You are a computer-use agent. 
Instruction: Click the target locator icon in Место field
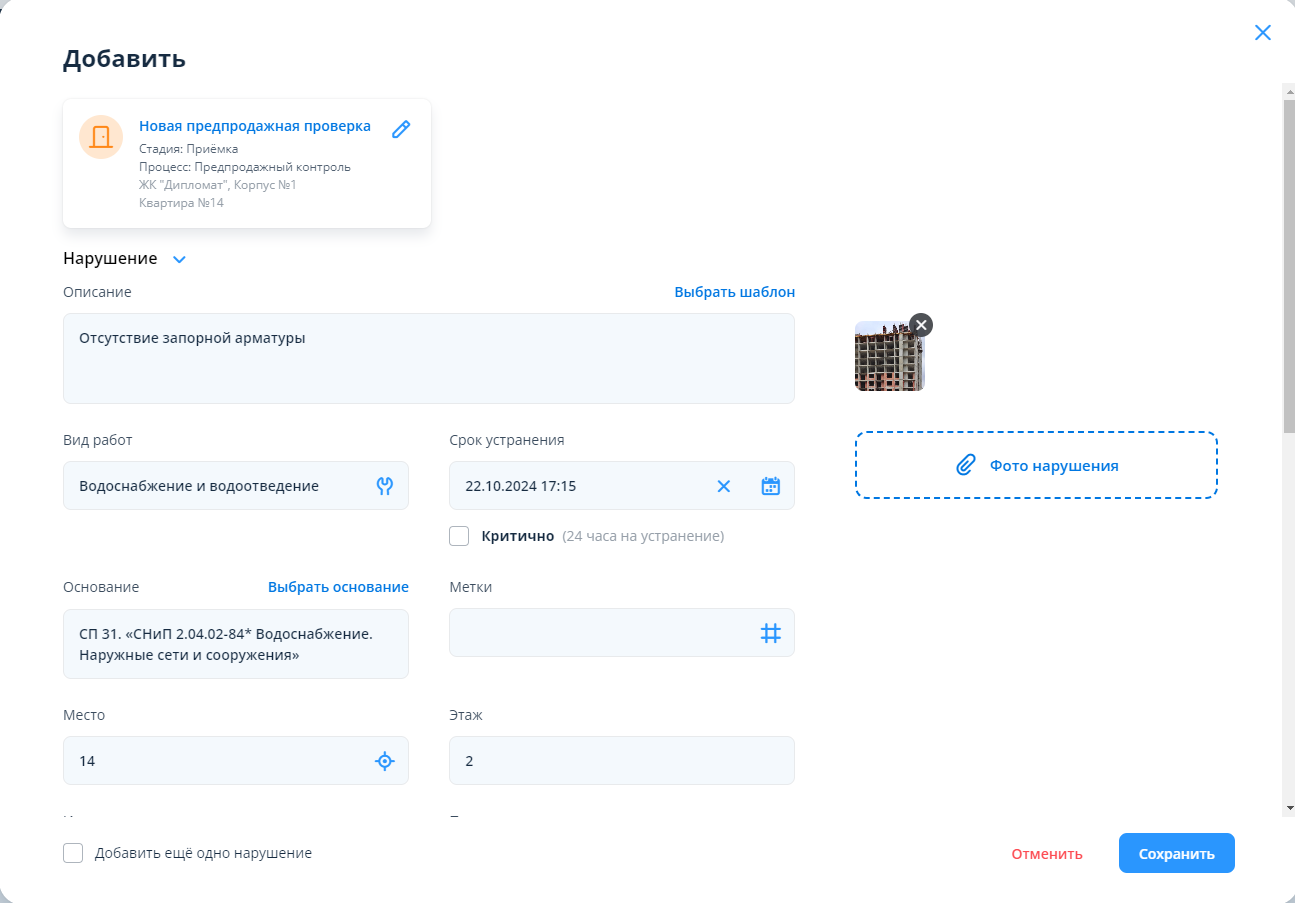[x=385, y=761]
